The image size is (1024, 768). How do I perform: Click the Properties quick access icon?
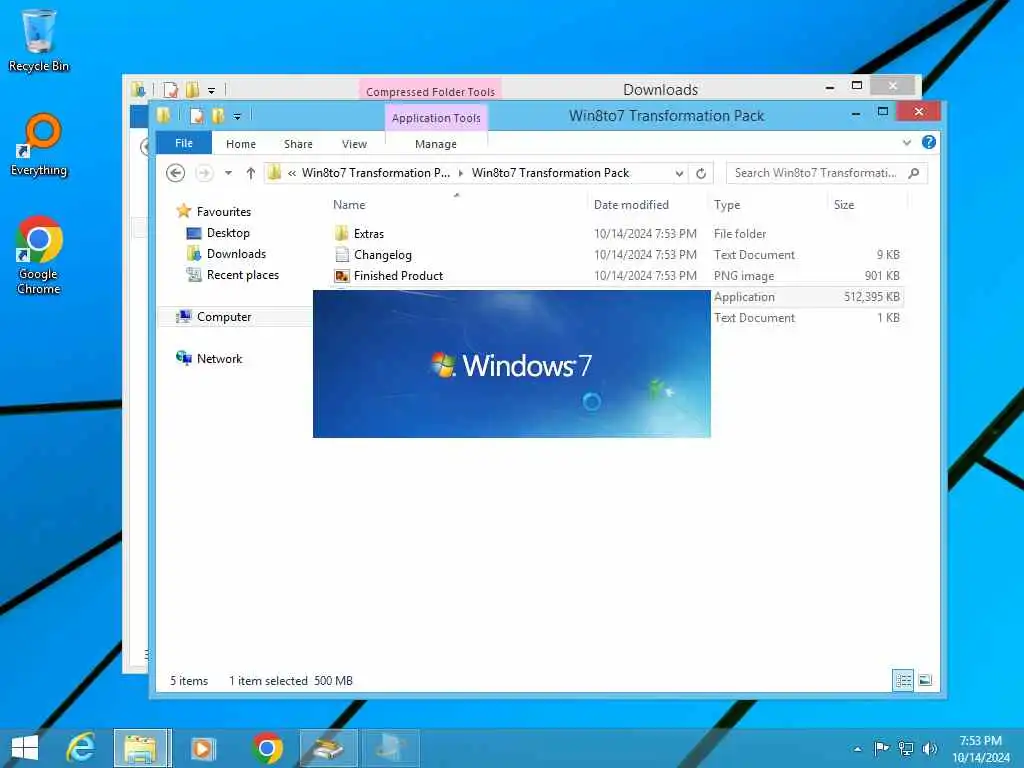197,116
